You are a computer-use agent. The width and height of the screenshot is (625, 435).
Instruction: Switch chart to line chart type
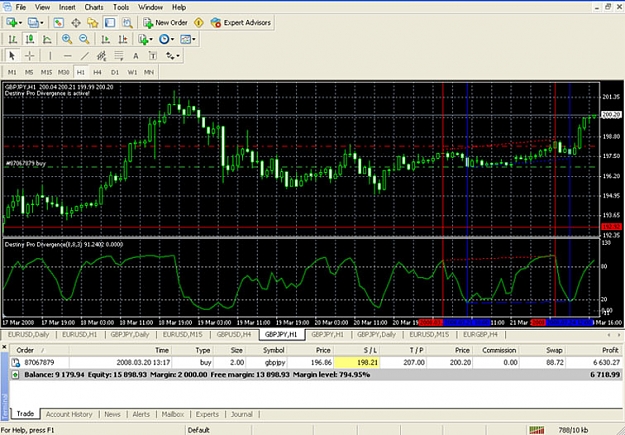point(47,39)
